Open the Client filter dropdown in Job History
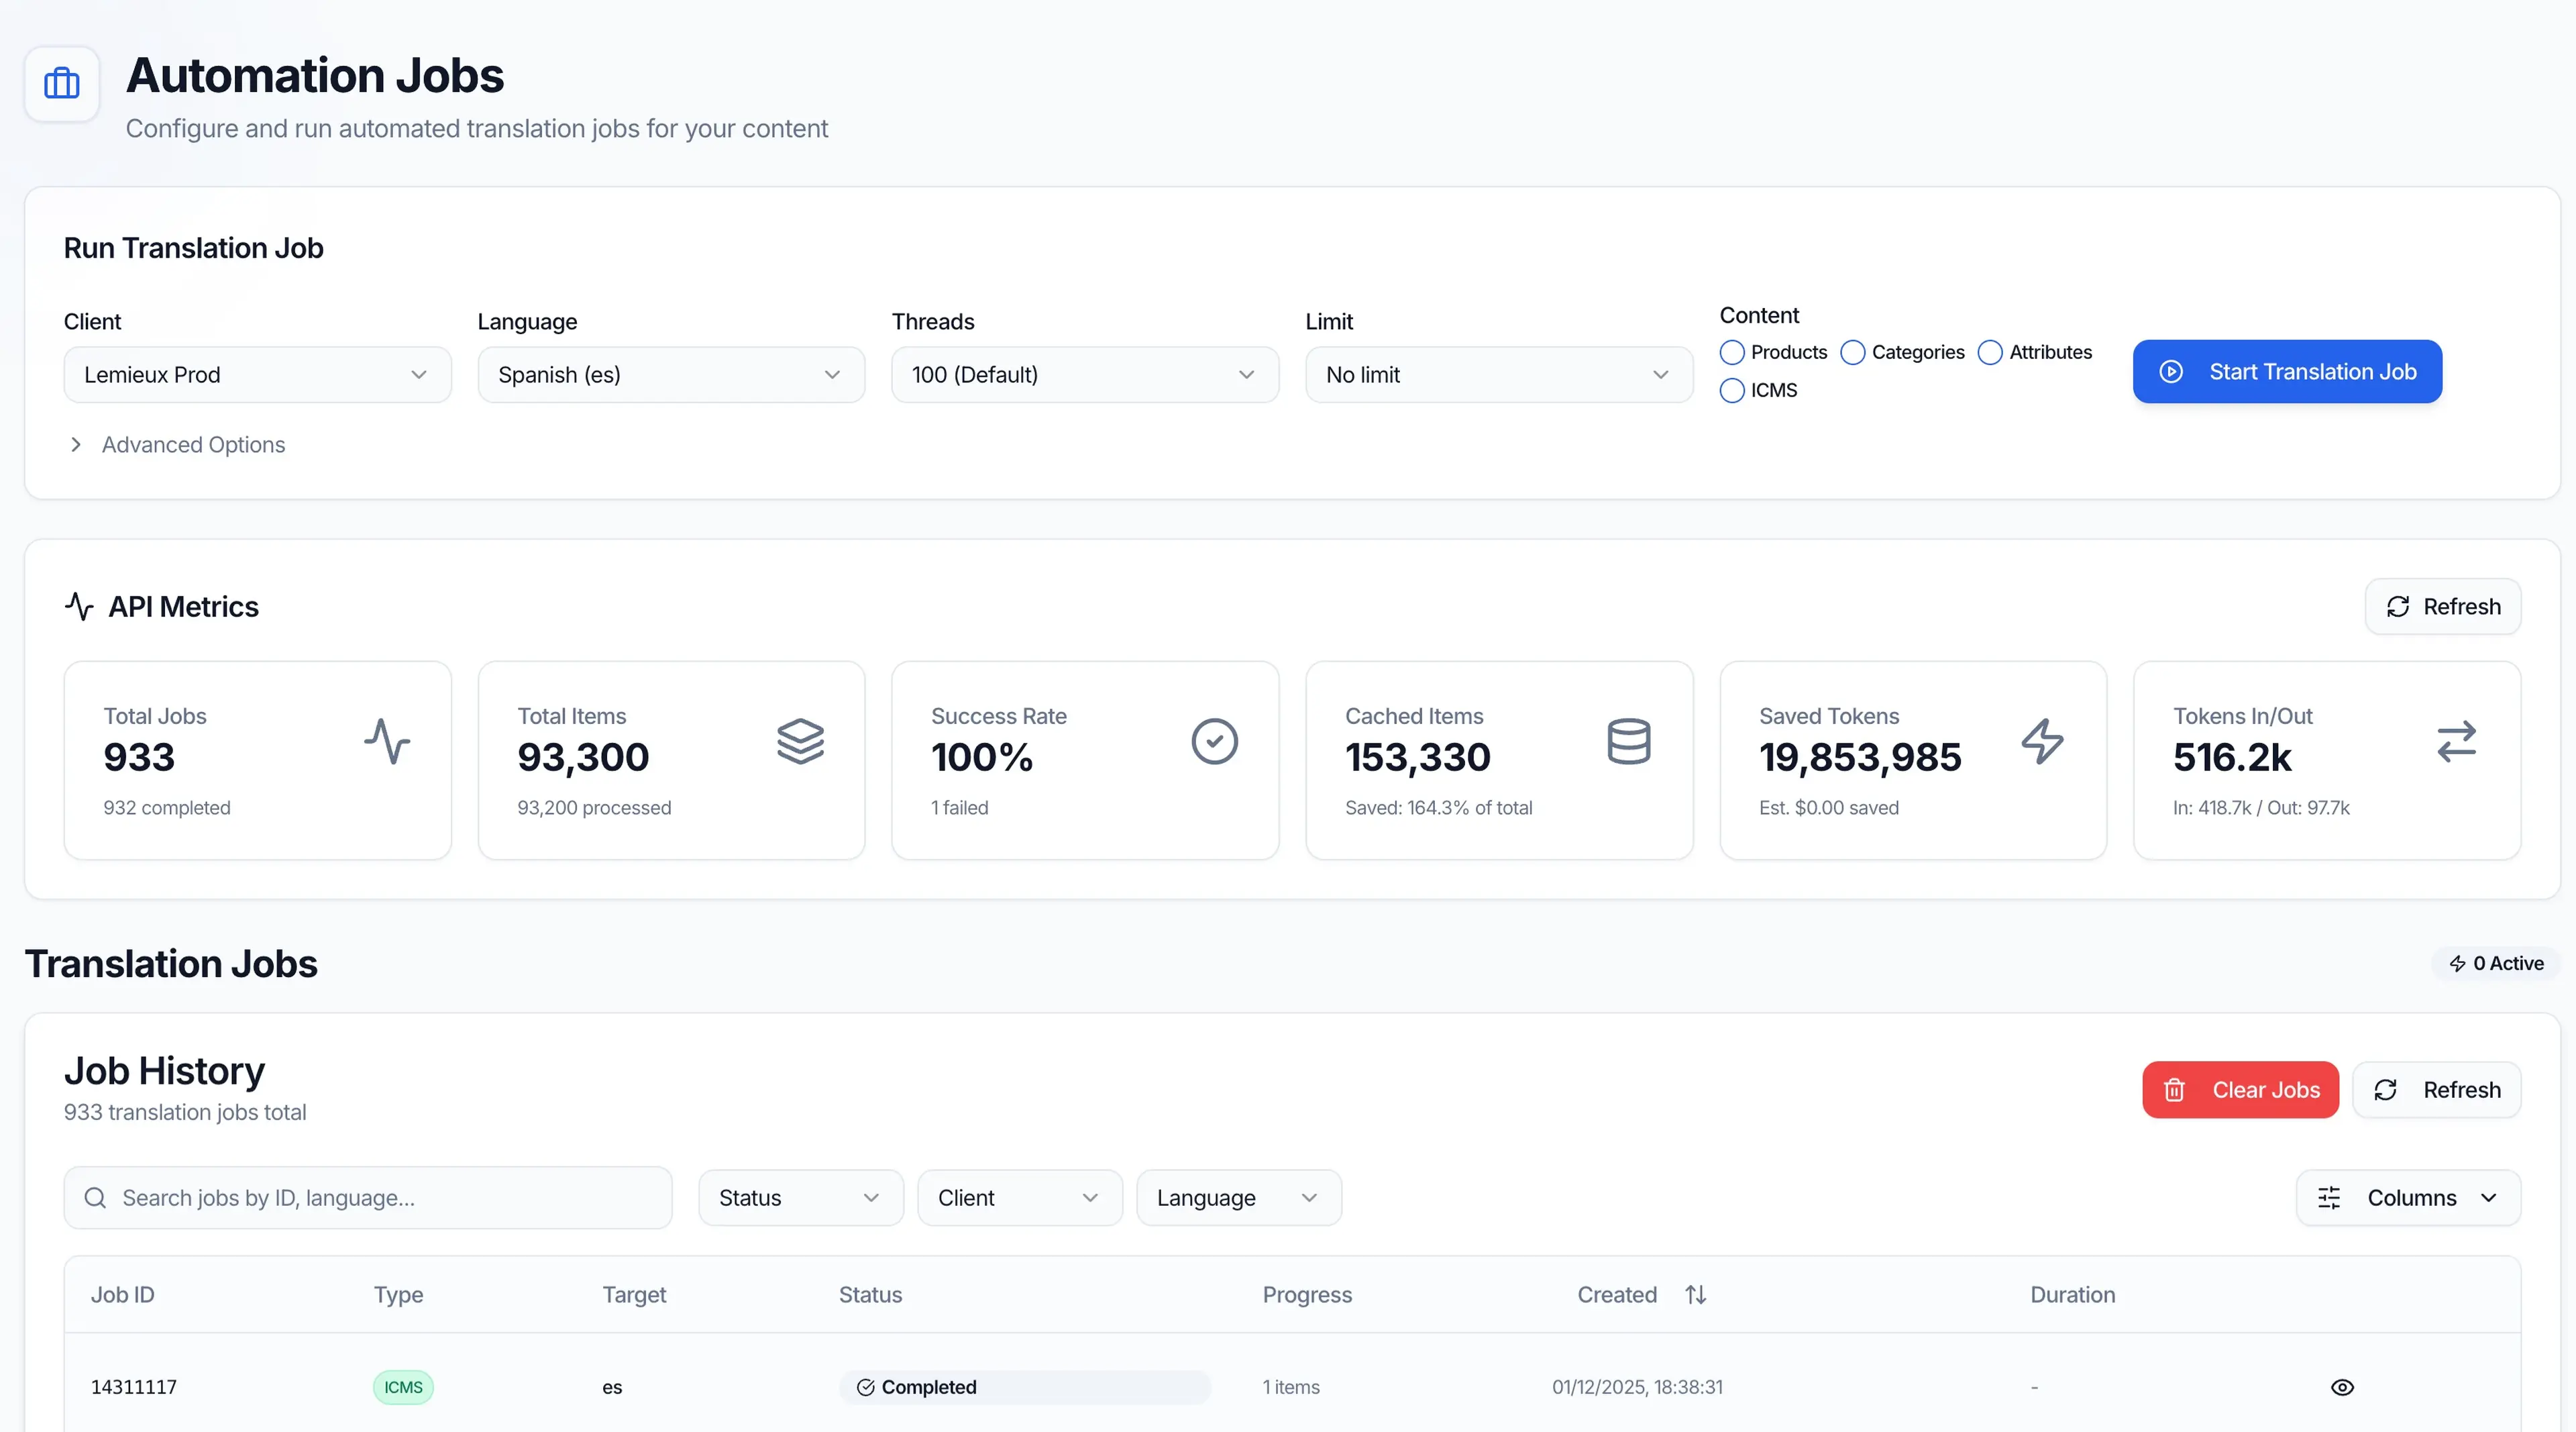The width and height of the screenshot is (2576, 1432). 1020,1198
